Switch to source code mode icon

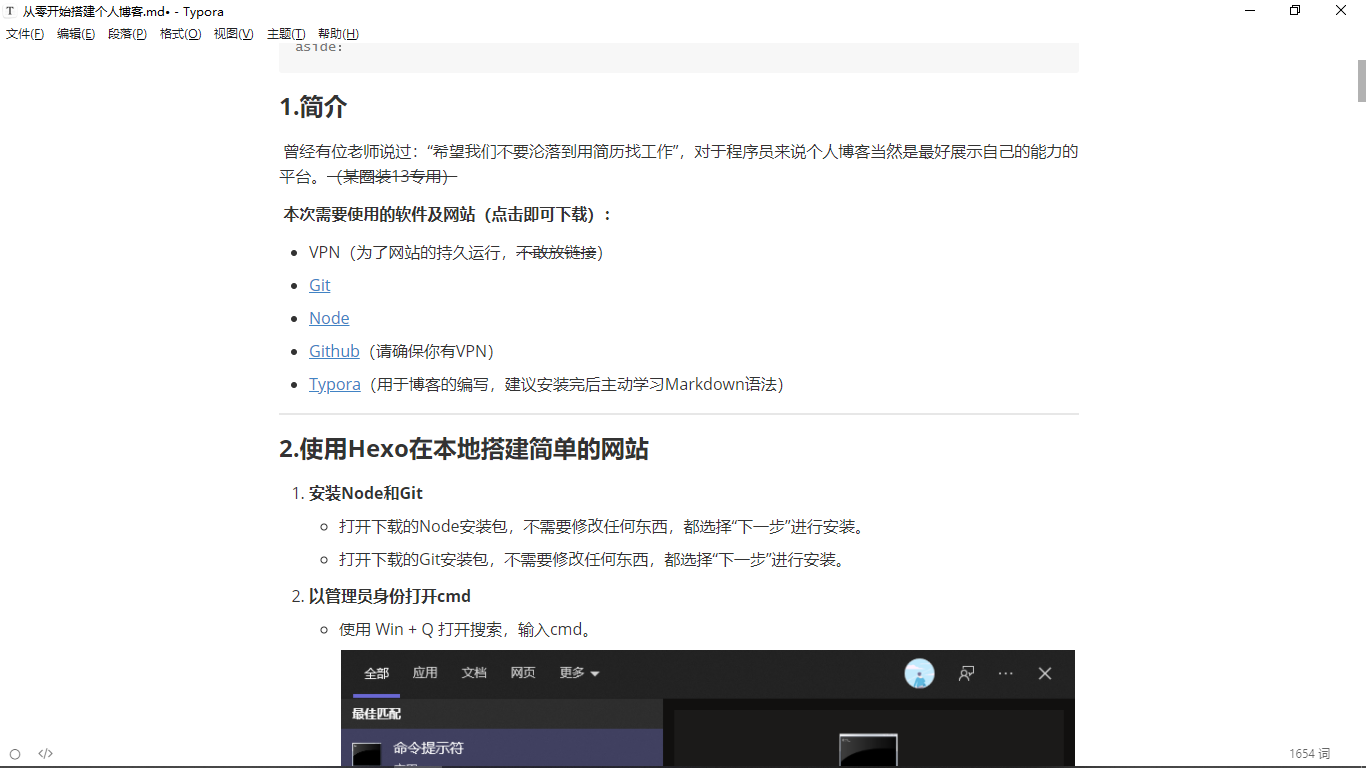tap(45, 754)
